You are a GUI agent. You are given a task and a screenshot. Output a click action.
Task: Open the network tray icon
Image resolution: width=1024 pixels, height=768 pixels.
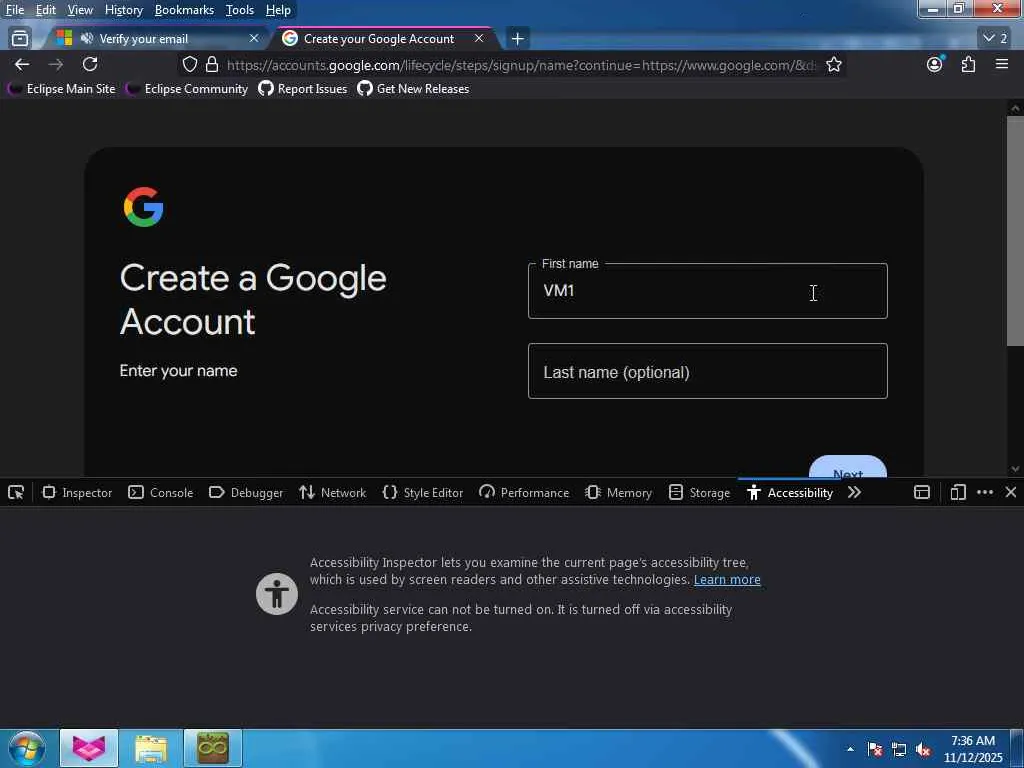pos(899,750)
